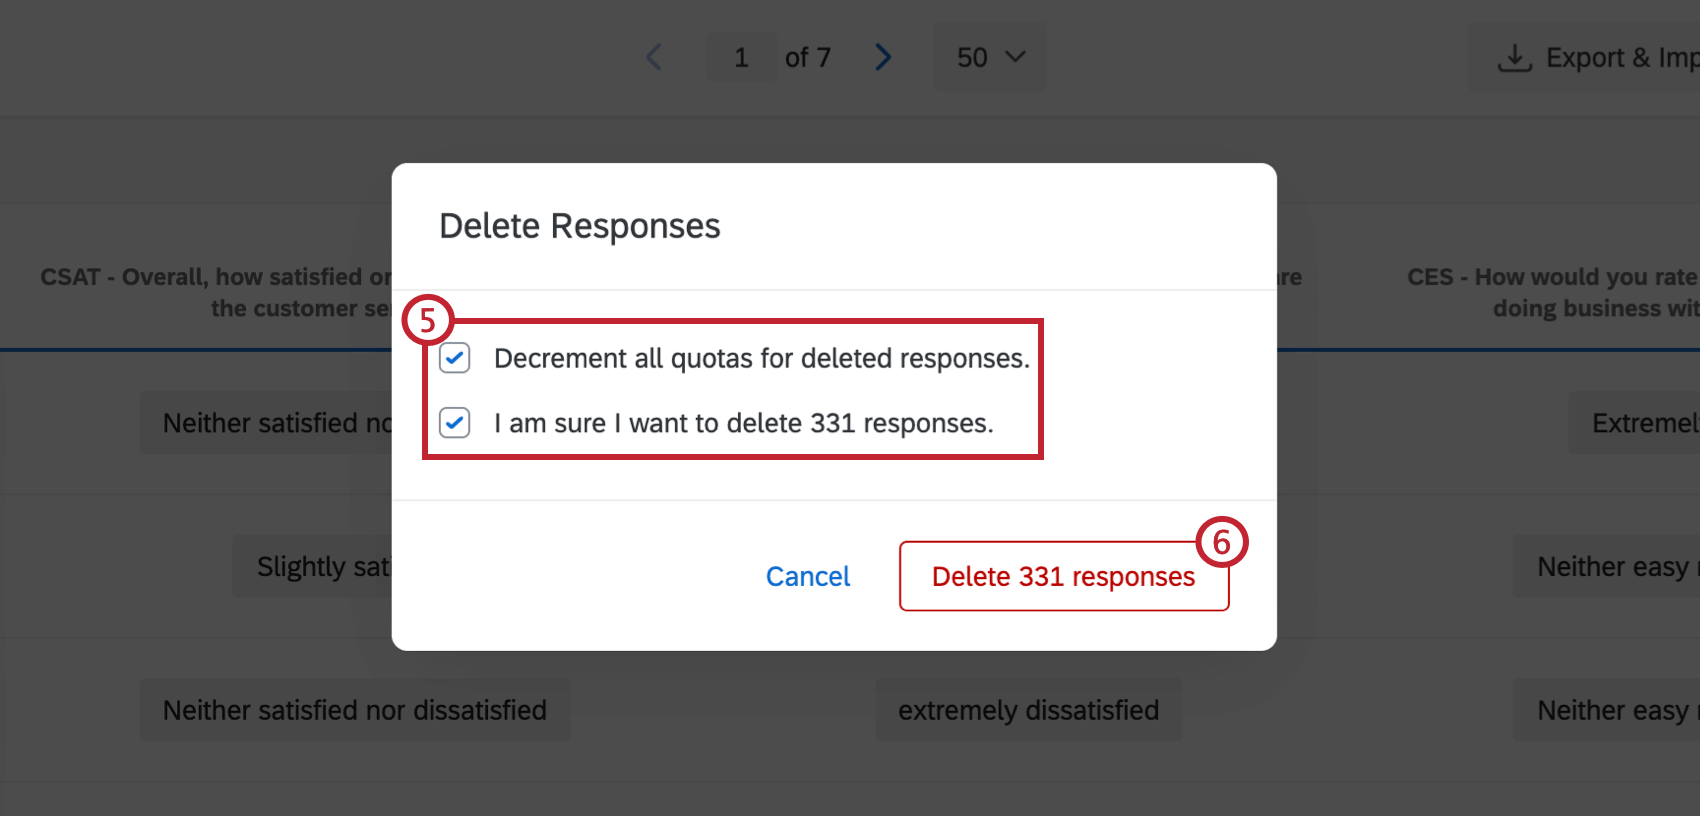Screen dimensions: 1700x816
Task: Select the 'Neither satisfied nor dissatisfied' response cell
Action: click(354, 710)
